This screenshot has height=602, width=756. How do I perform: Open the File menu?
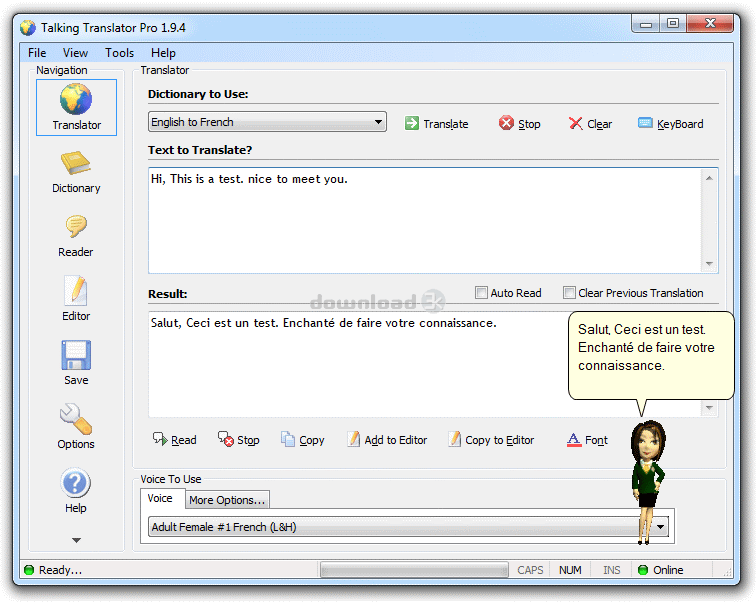tap(37, 53)
